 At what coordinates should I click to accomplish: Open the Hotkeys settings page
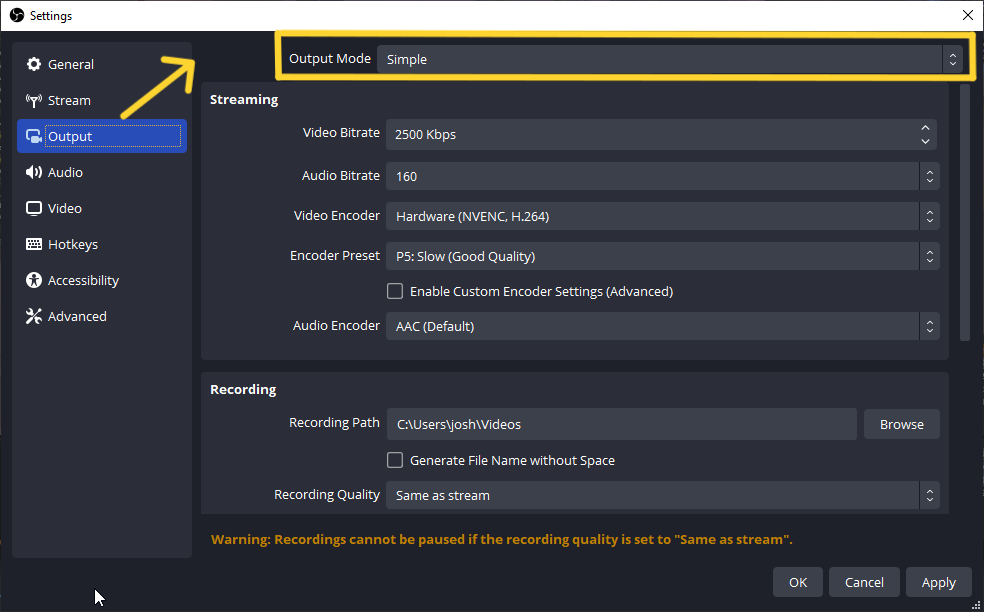(x=102, y=244)
